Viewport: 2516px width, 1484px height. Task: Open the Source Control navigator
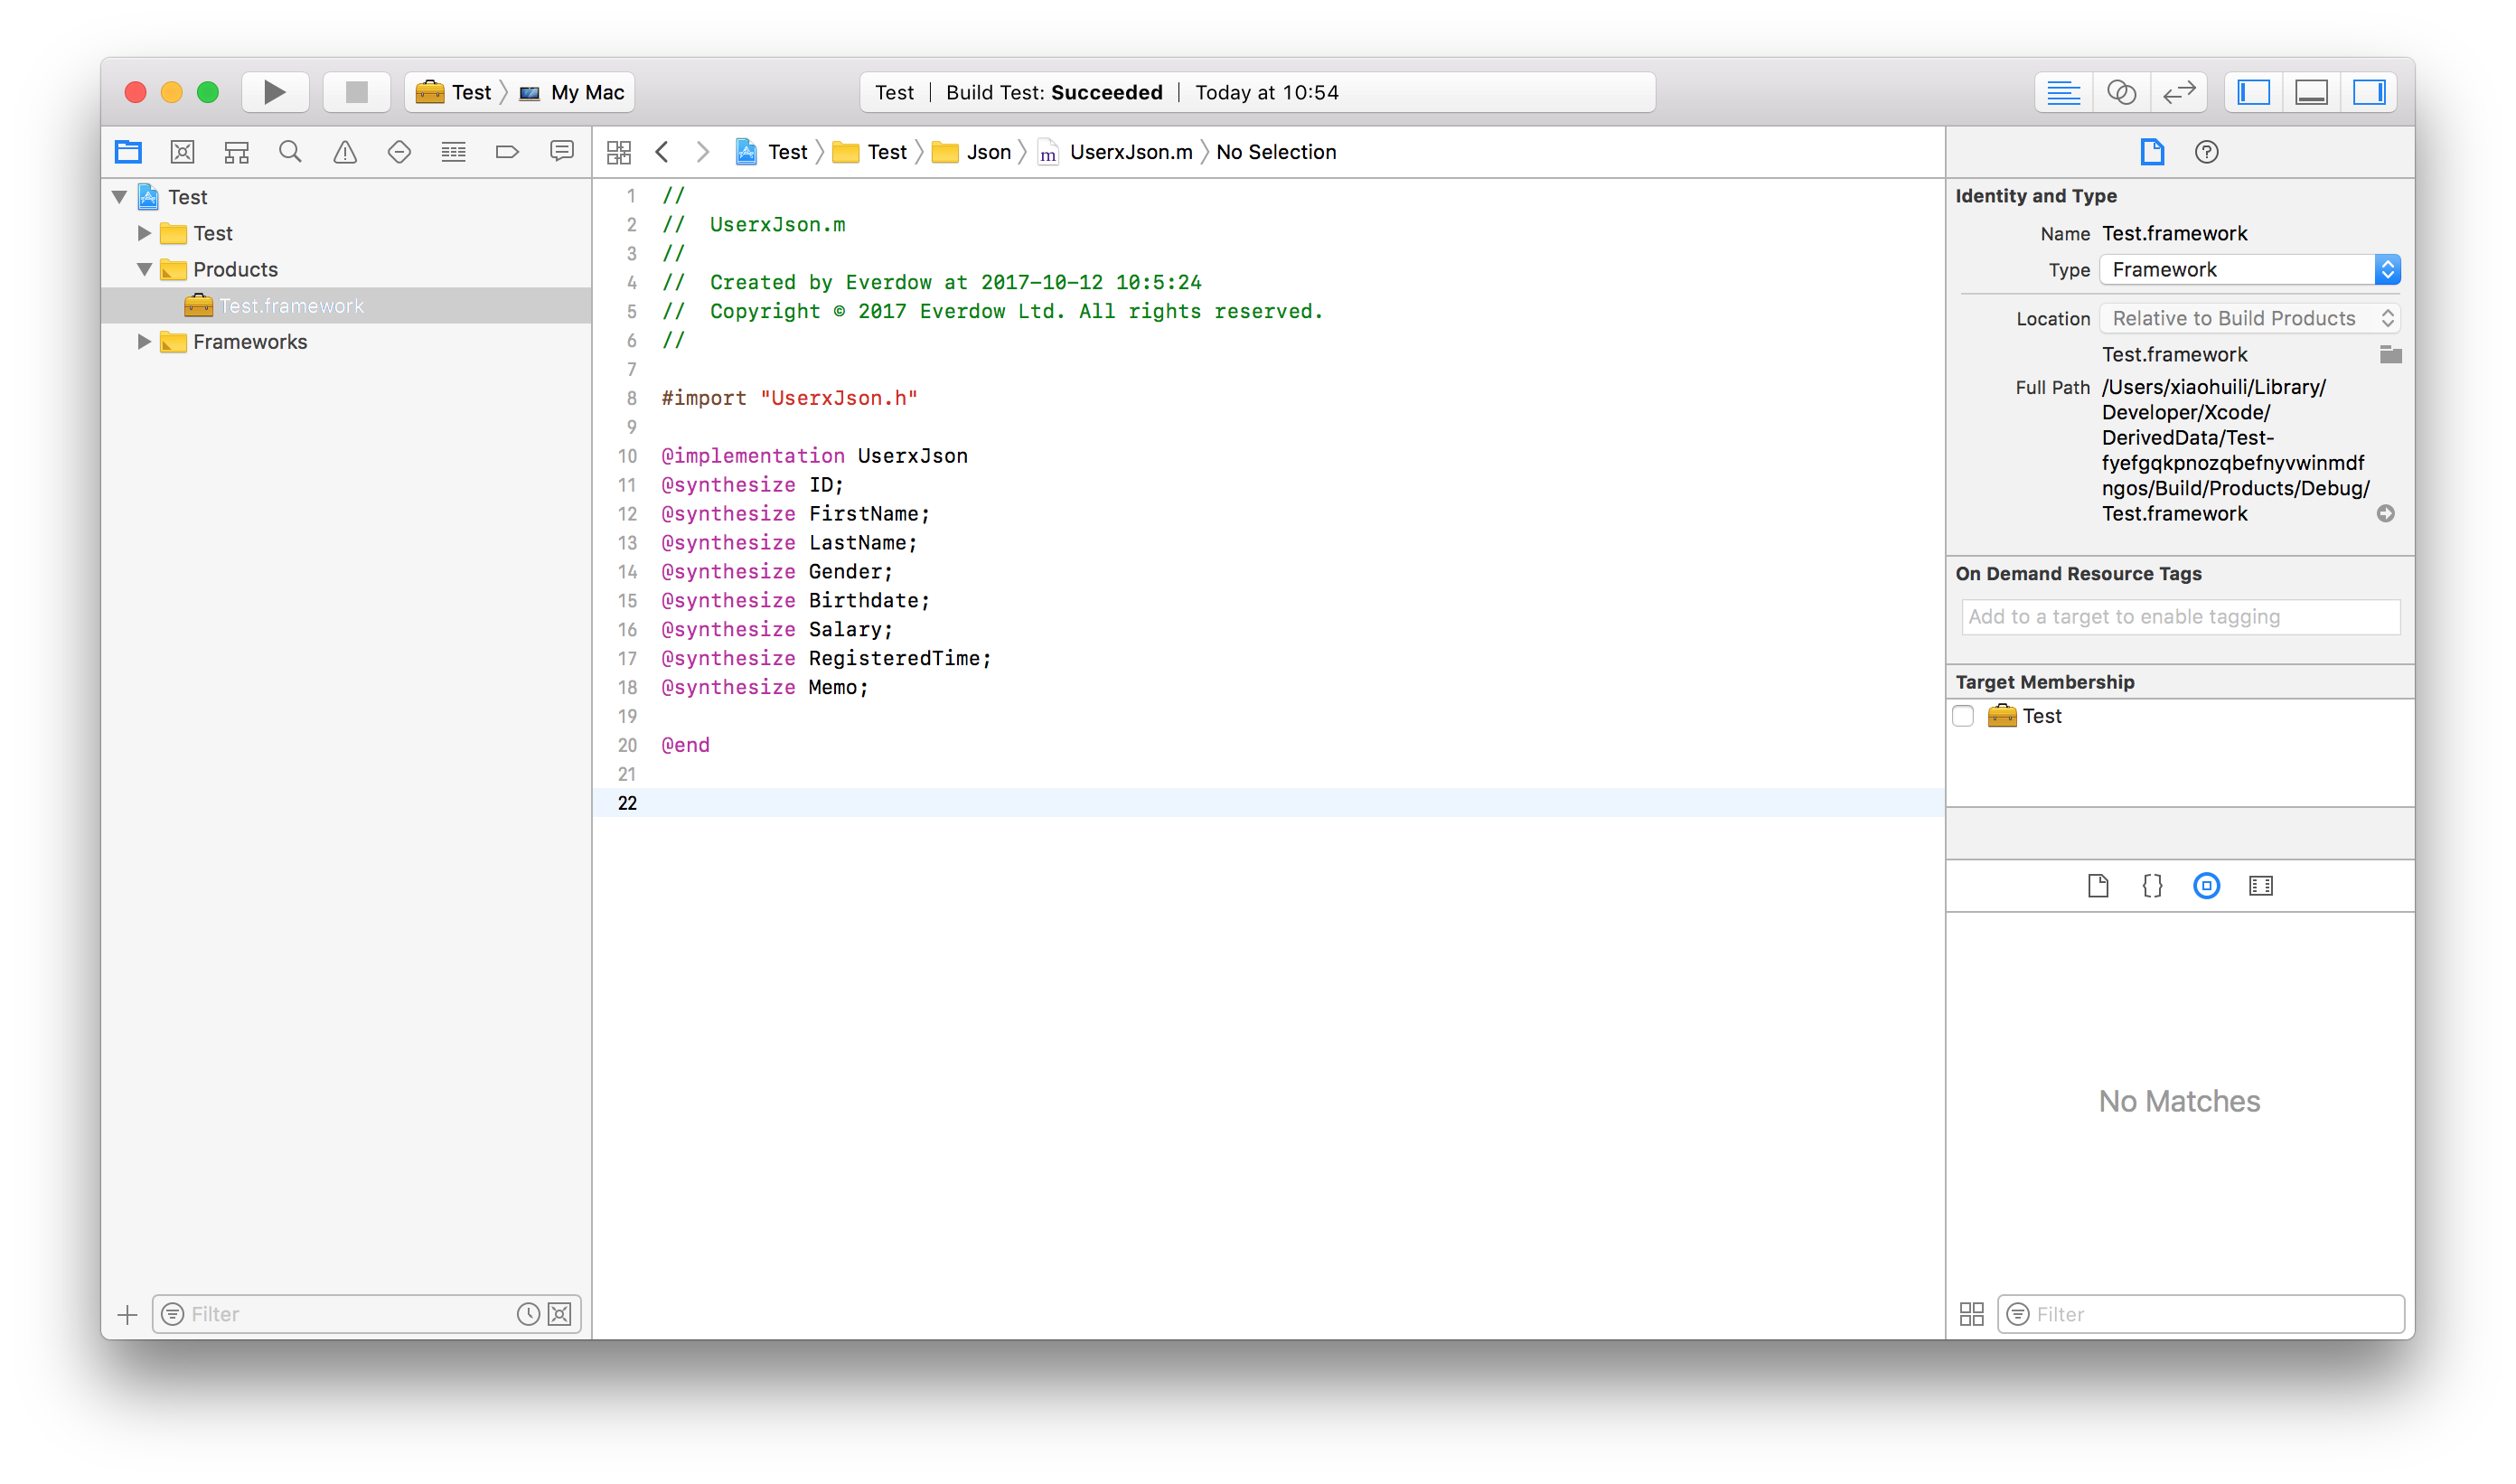(182, 152)
